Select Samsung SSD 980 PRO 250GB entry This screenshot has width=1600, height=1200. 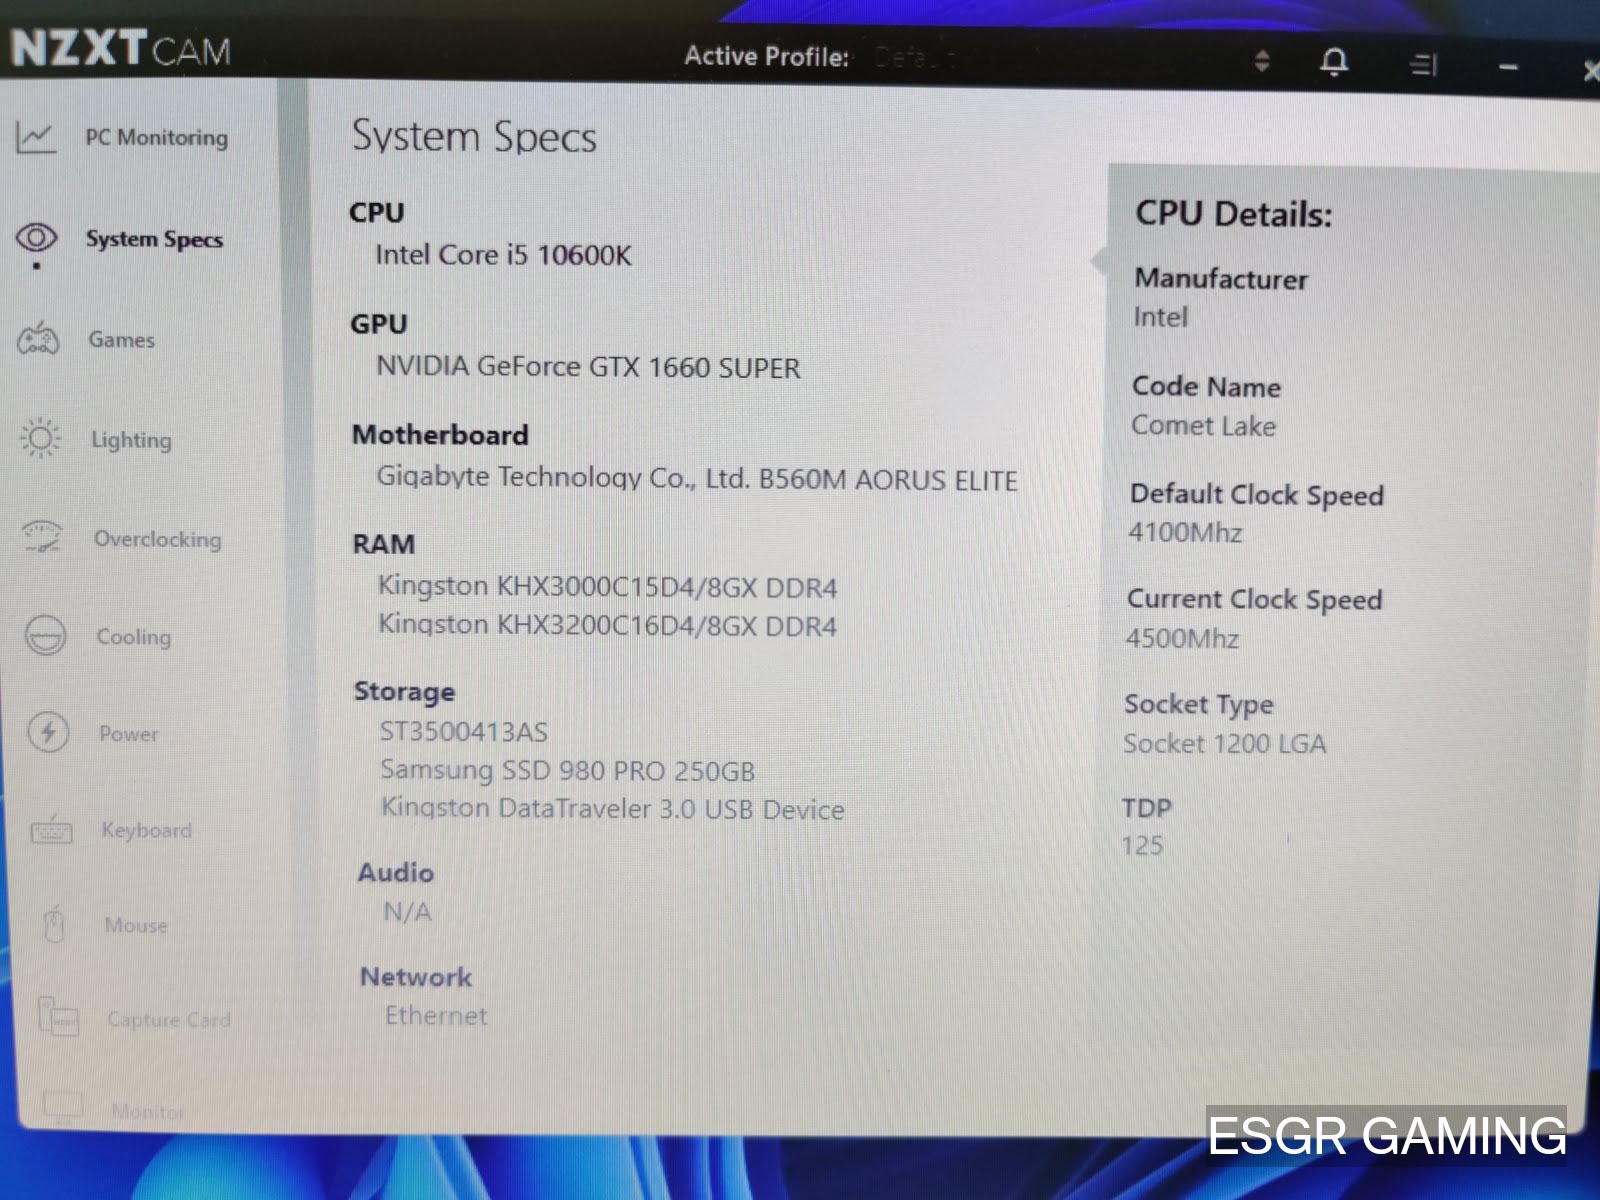[567, 770]
